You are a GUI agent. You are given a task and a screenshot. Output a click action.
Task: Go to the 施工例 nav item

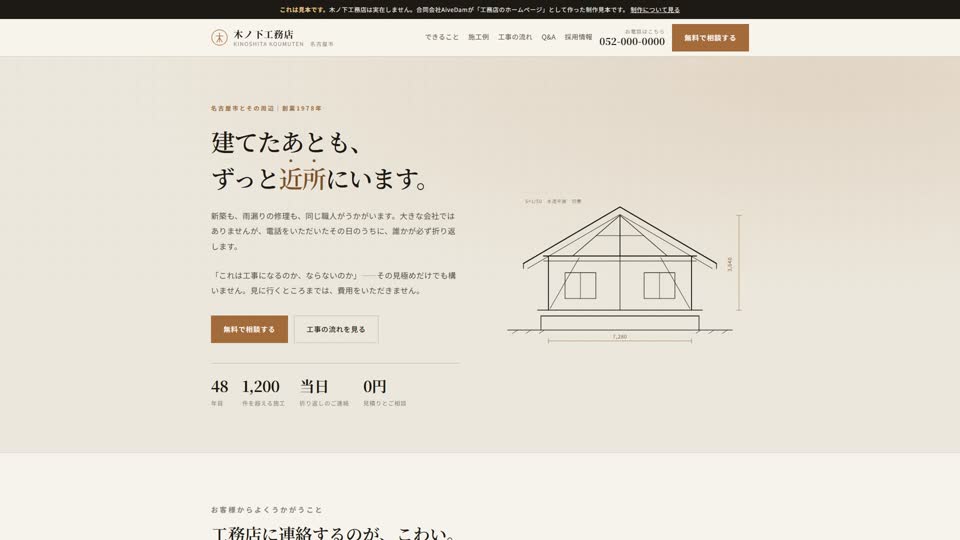pyautogui.click(x=478, y=37)
